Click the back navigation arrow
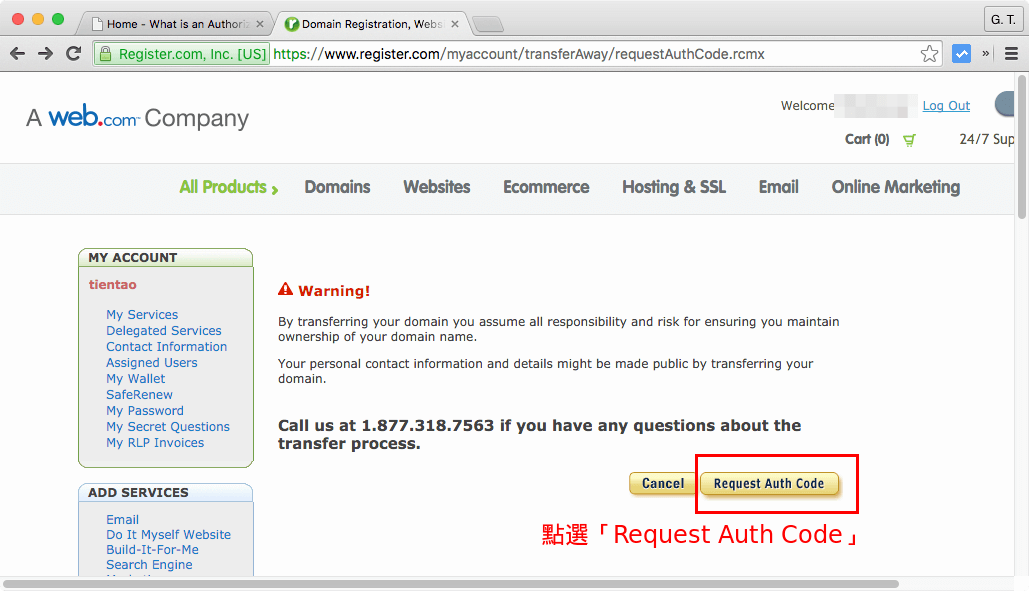This screenshot has height=591, width=1029. 17,54
